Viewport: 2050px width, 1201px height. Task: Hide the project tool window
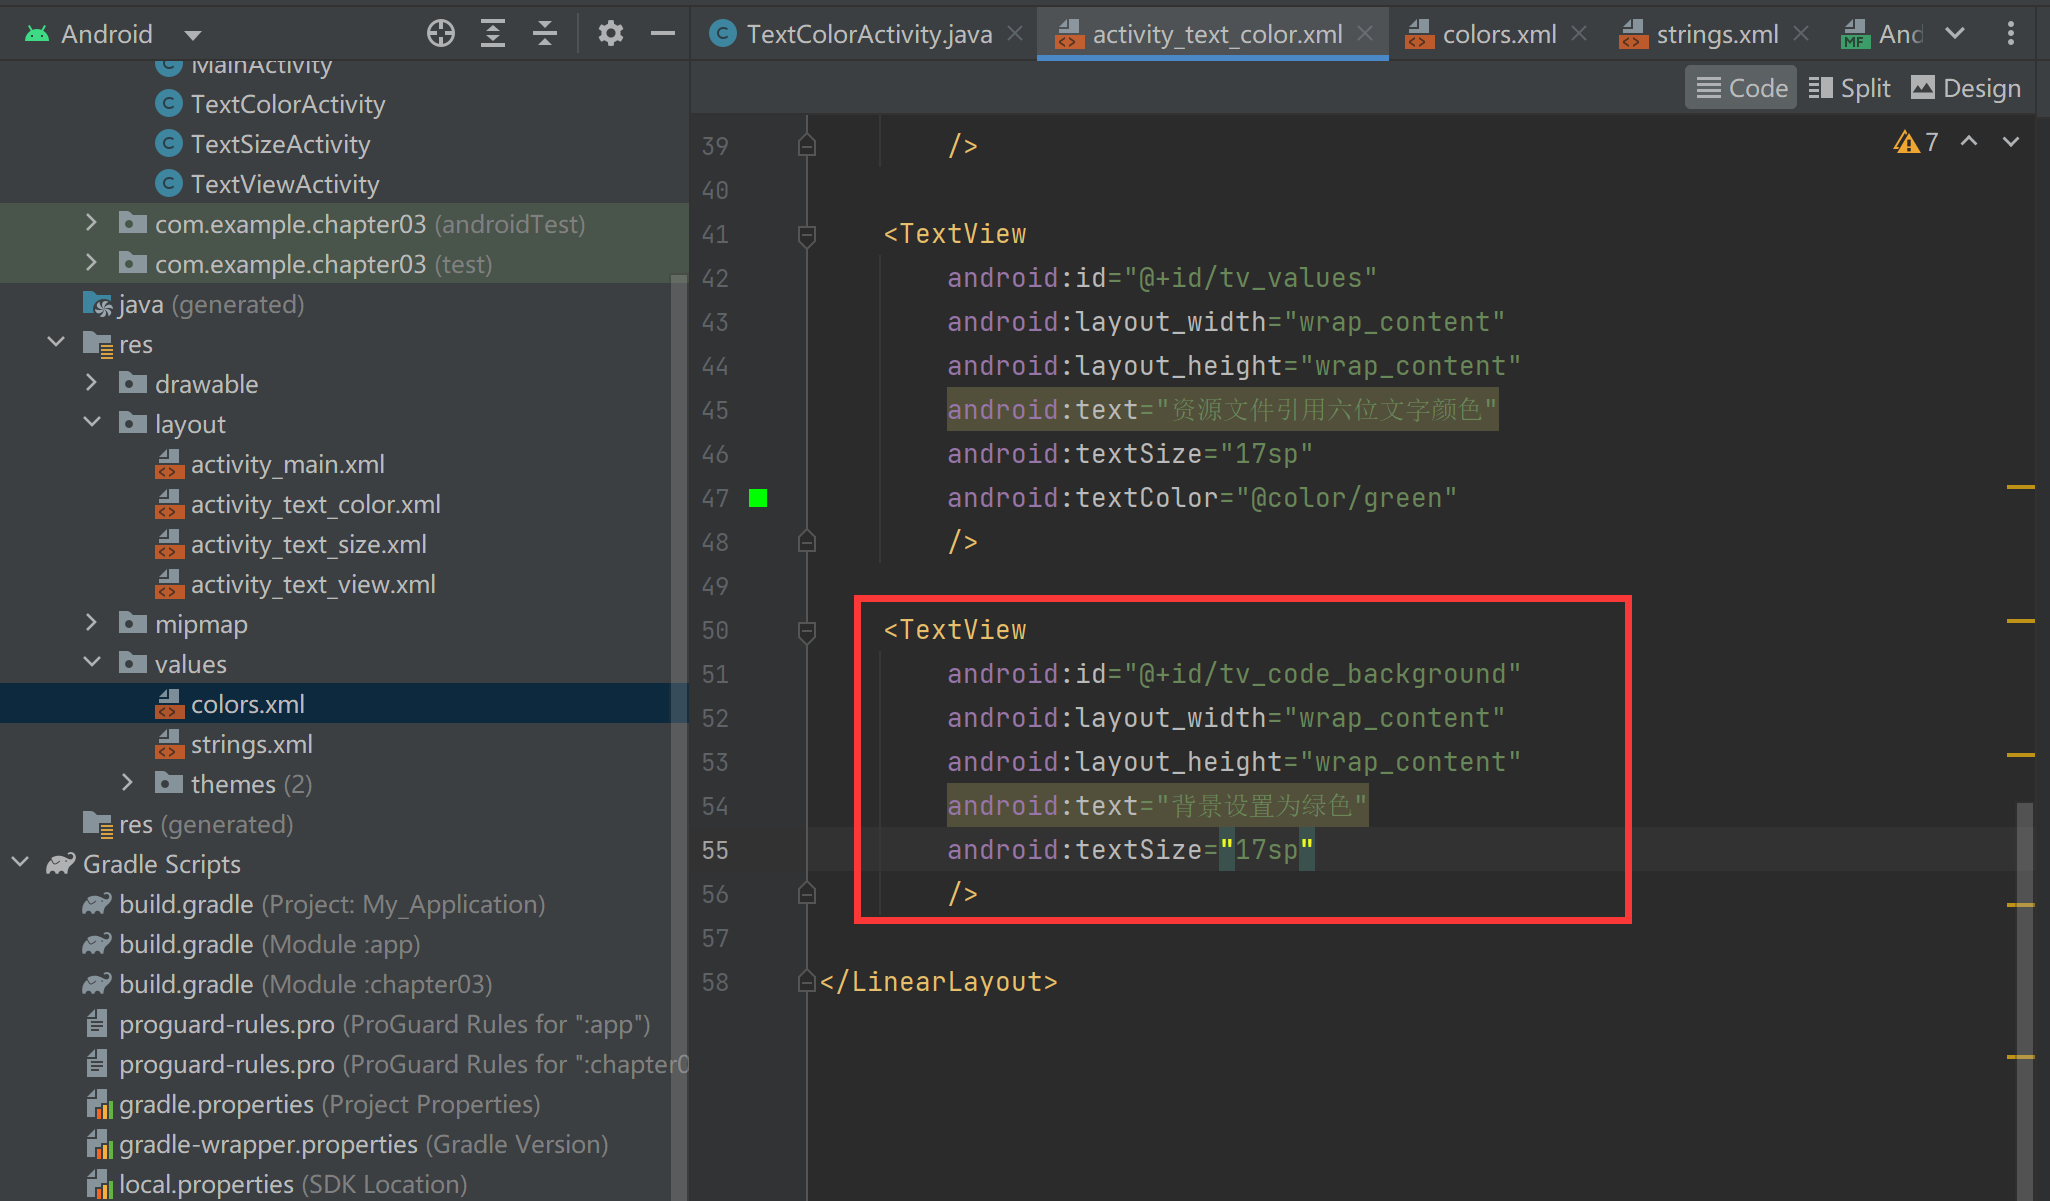click(662, 34)
